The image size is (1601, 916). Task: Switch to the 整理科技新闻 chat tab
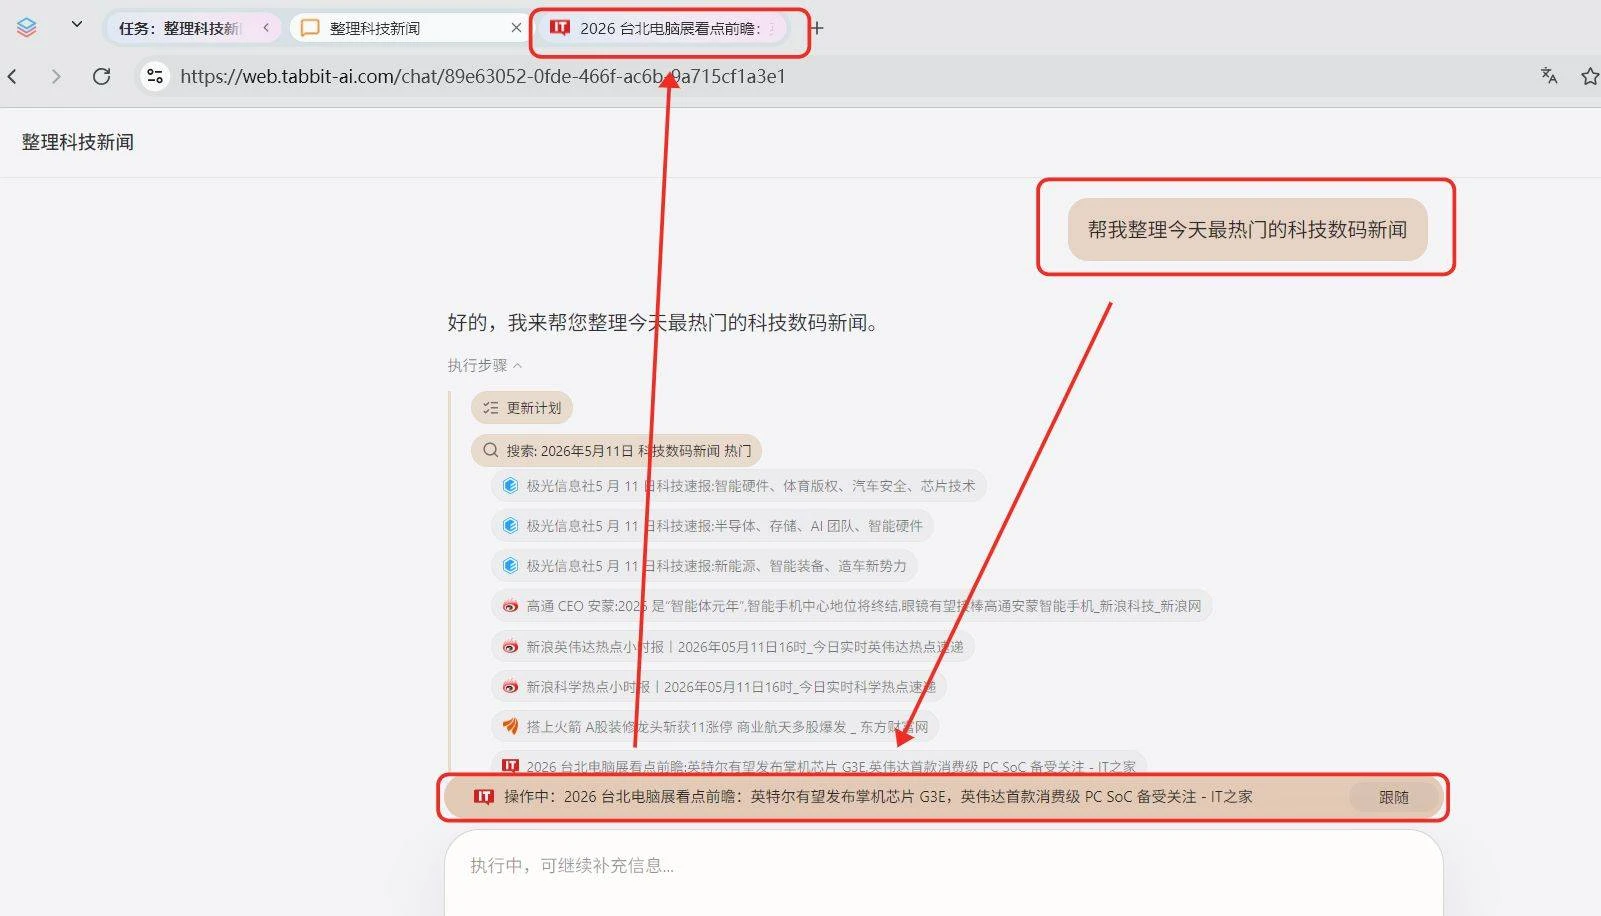point(409,28)
